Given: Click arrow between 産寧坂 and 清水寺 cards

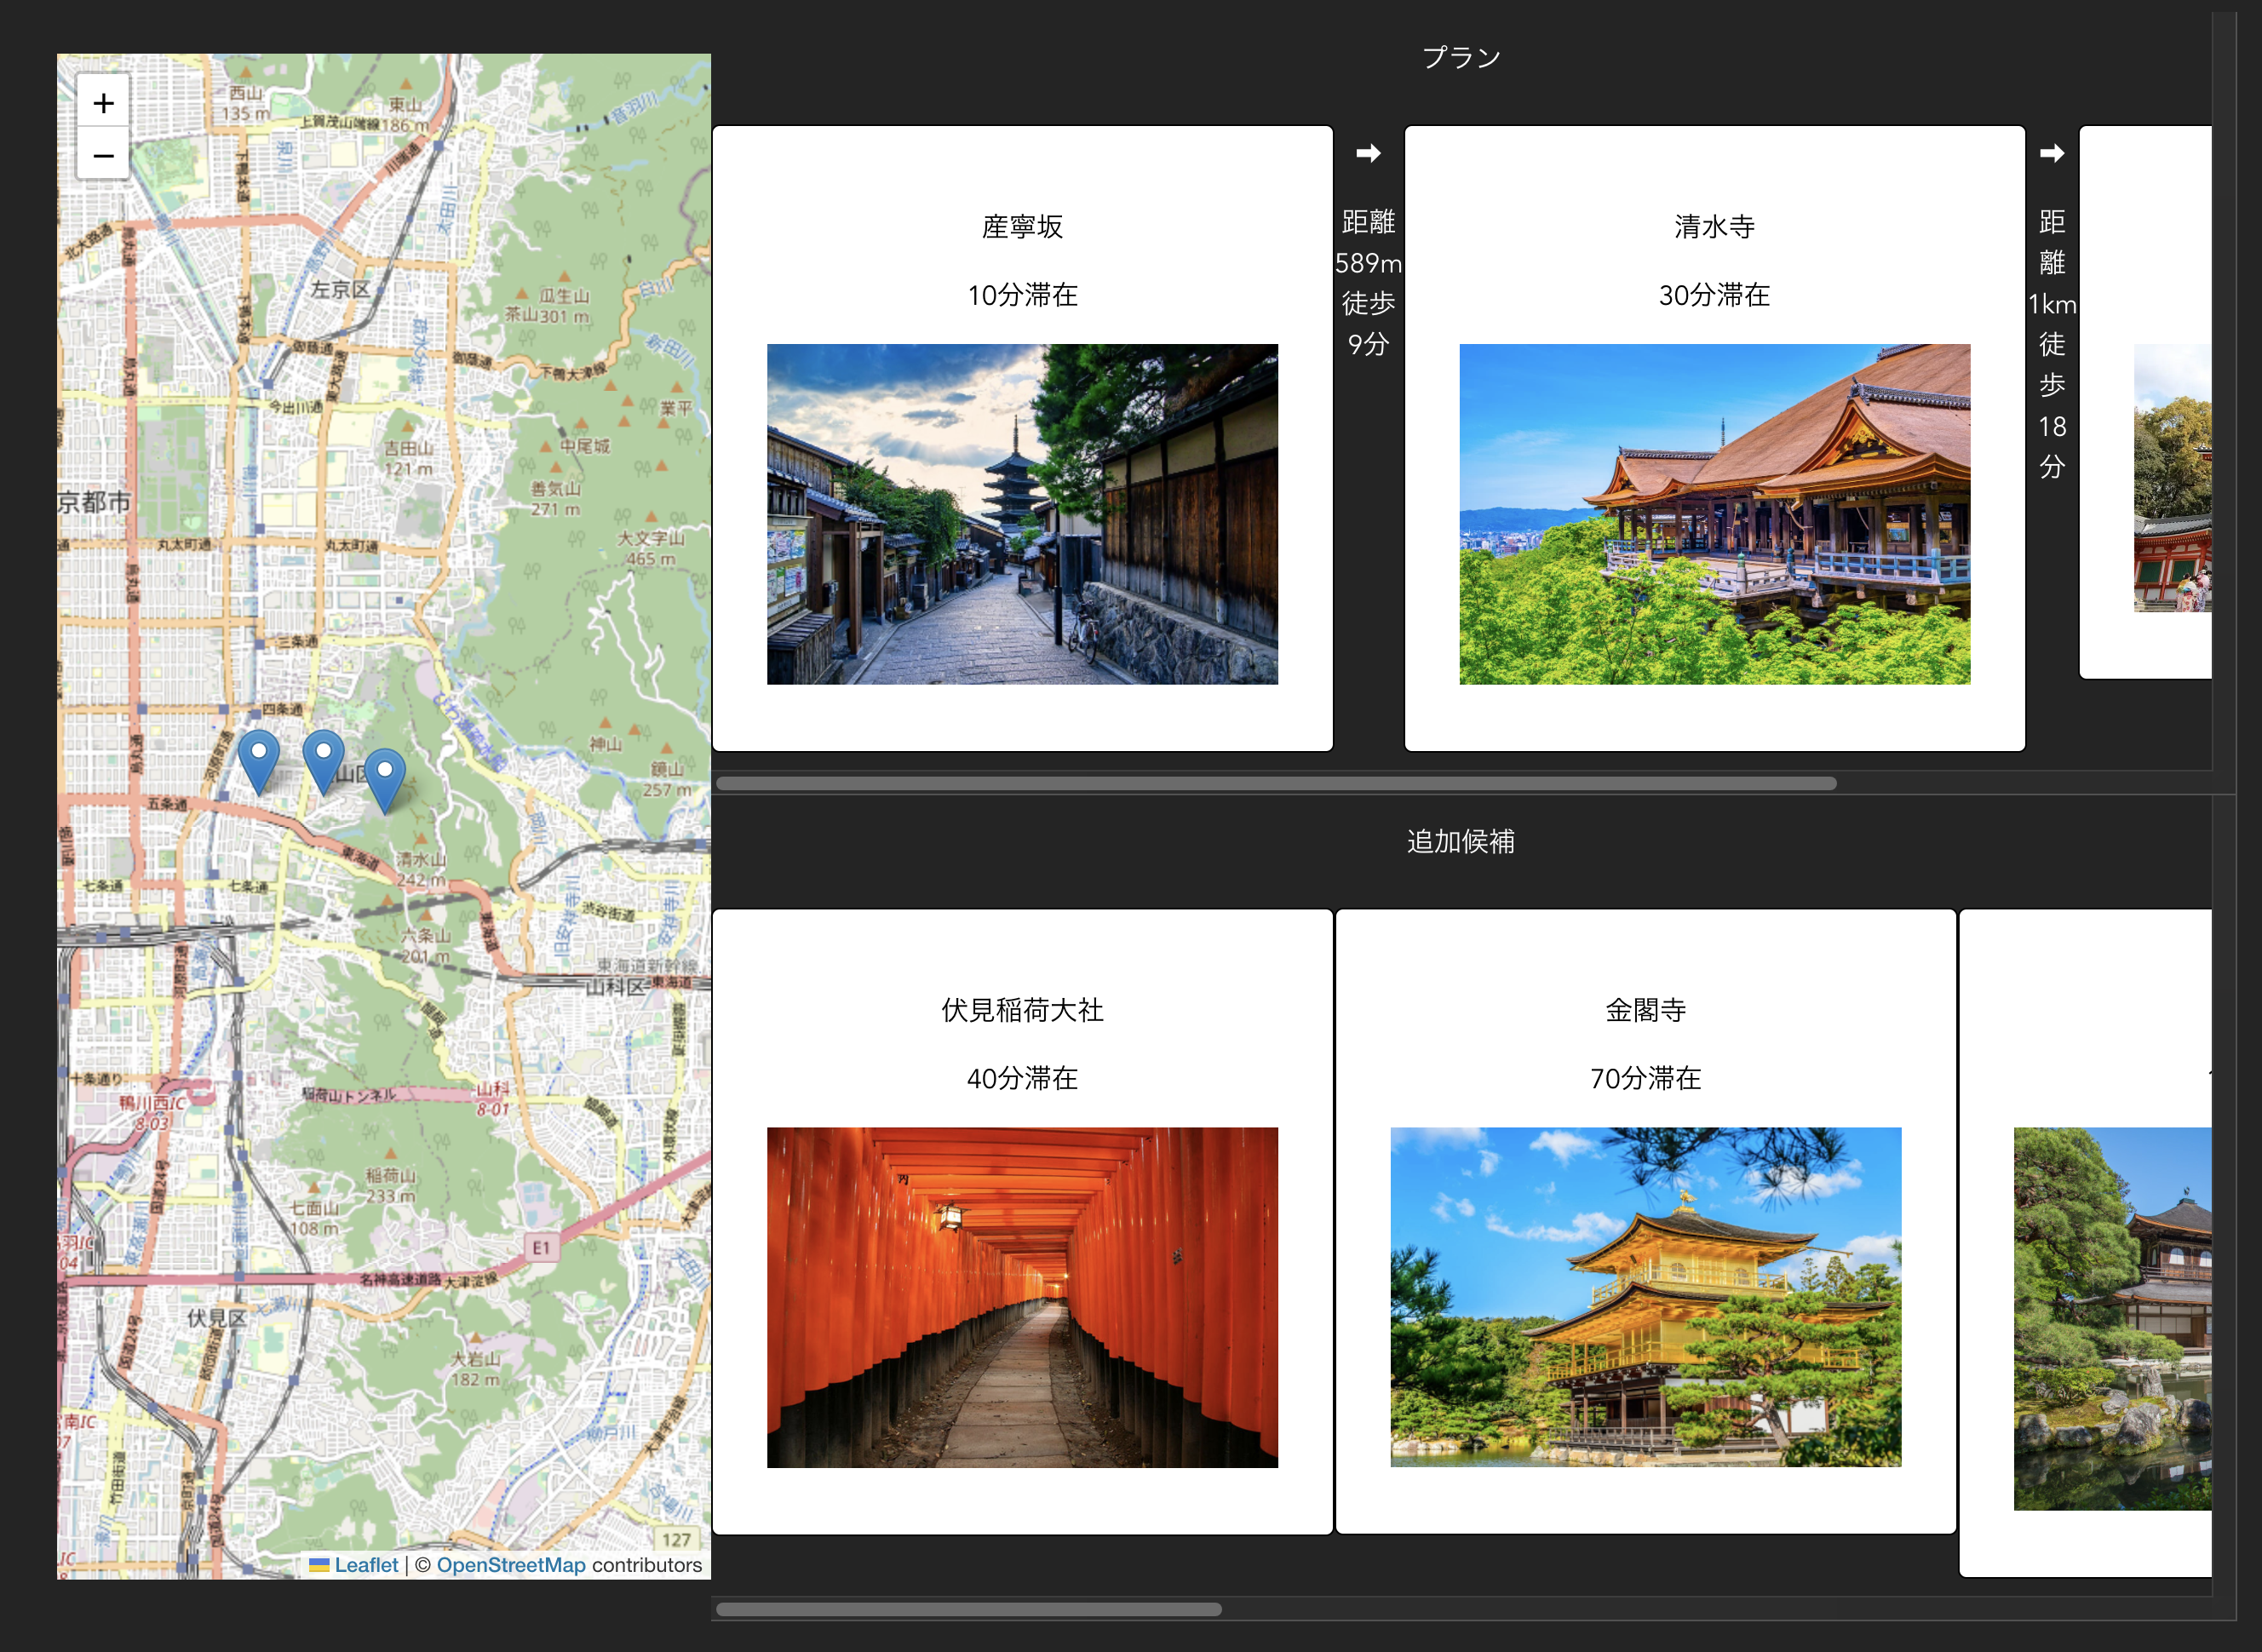Looking at the screenshot, I should pos(1368,153).
